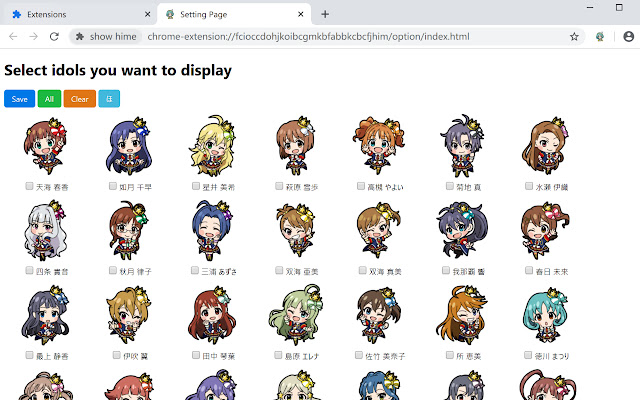Click the 徳川 まつり teal-haired character image
Screen dimensions: 640x400
tap(545, 315)
